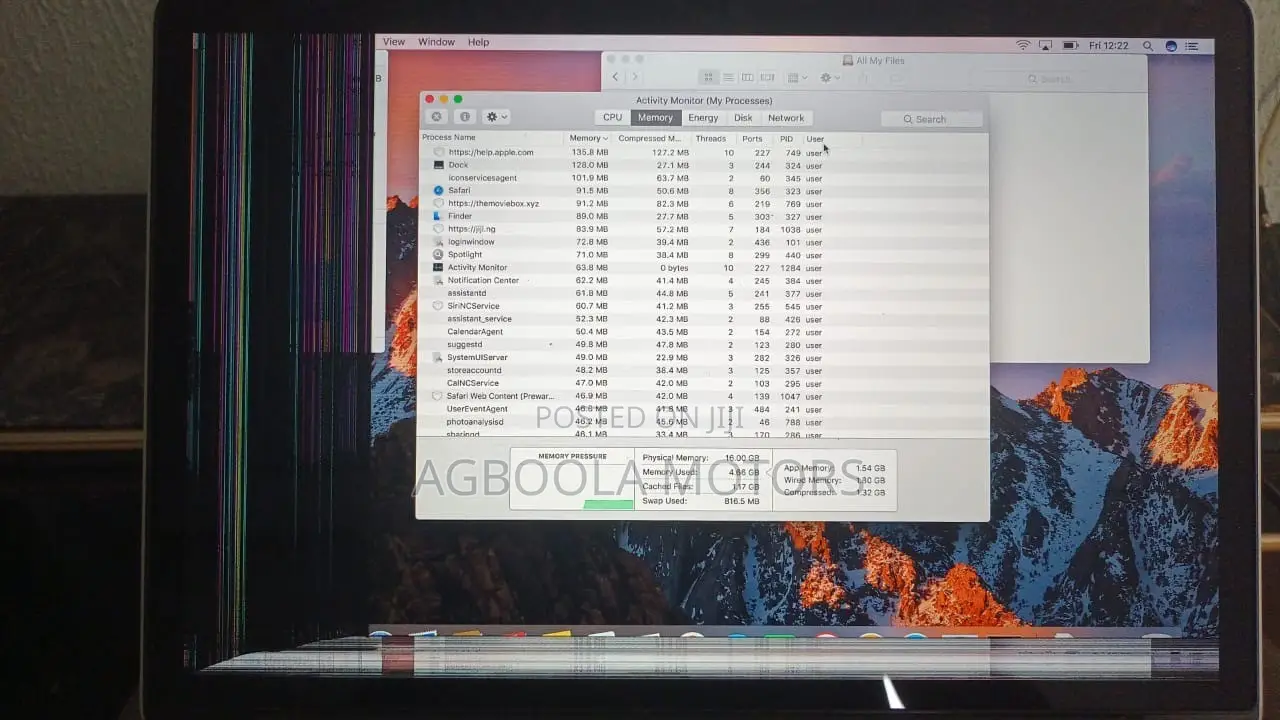
Task: Select the Spotlight process icon
Action: (x=438, y=255)
